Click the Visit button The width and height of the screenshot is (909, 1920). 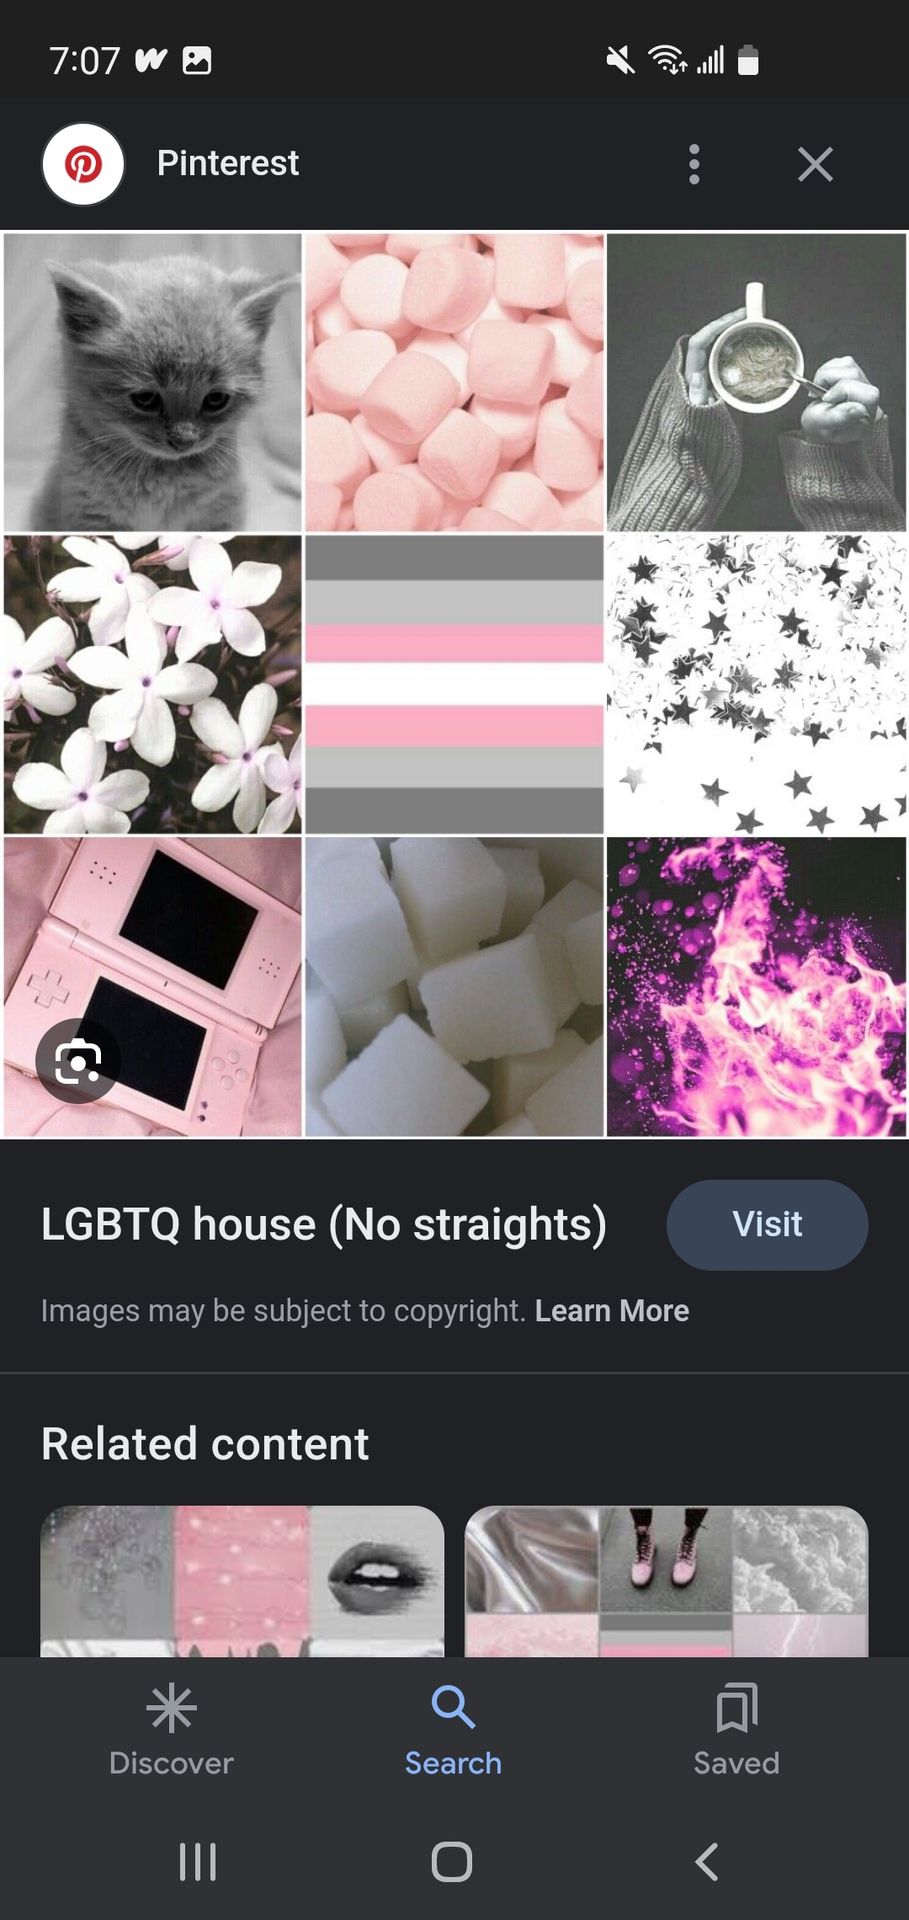[767, 1225]
